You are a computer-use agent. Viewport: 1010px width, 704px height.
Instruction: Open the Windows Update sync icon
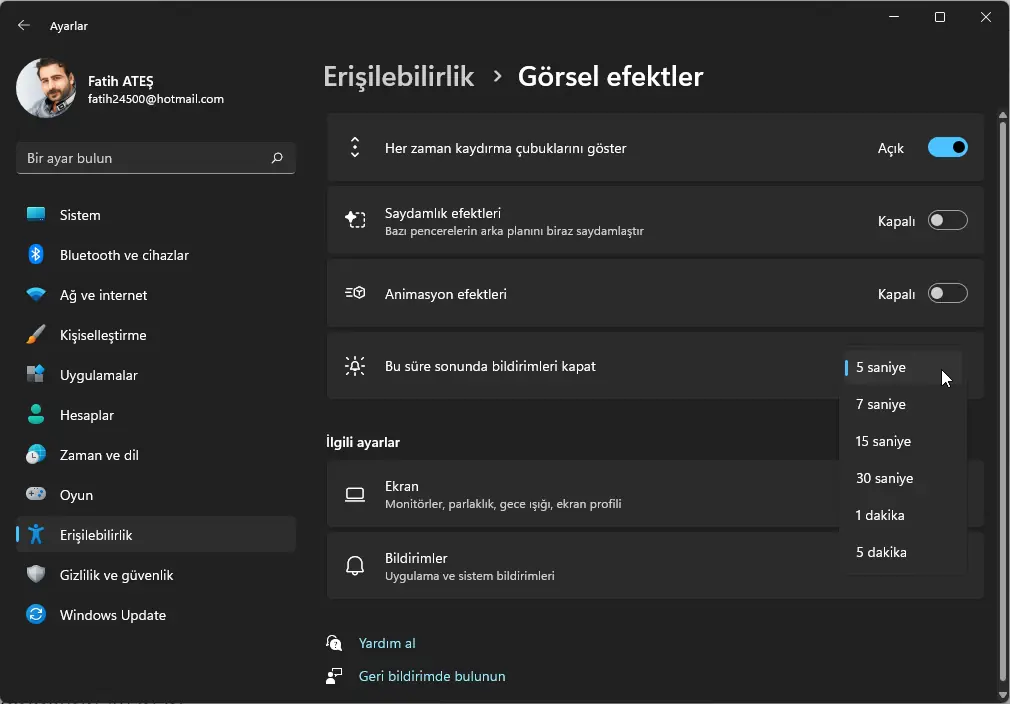pos(36,615)
